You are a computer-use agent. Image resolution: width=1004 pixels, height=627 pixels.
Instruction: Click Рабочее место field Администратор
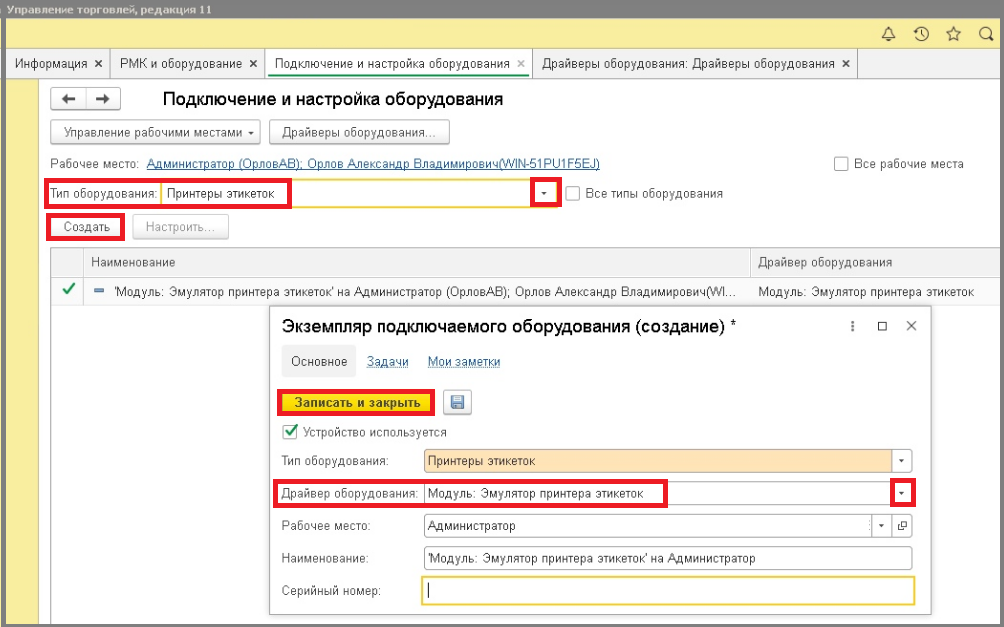(647, 526)
